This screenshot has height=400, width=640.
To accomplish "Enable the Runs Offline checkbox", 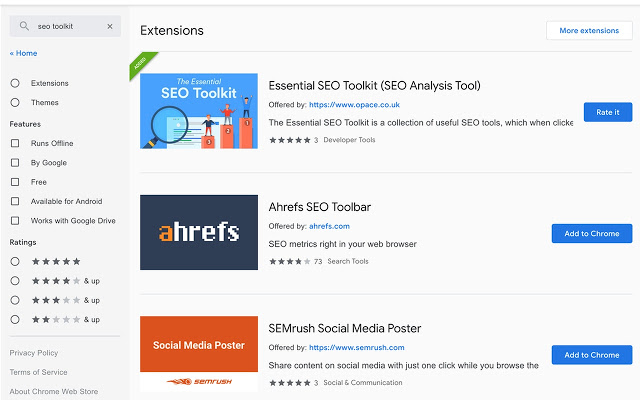I will (x=15, y=143).
